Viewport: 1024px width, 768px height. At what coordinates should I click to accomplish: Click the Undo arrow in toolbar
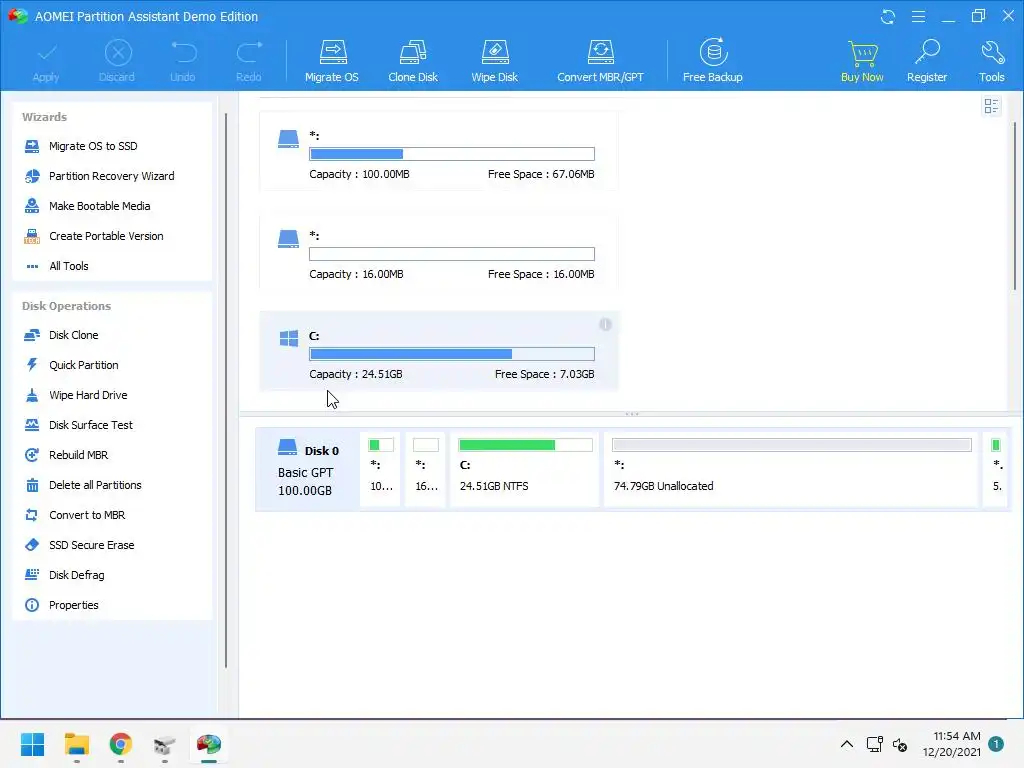click(183, 62)
